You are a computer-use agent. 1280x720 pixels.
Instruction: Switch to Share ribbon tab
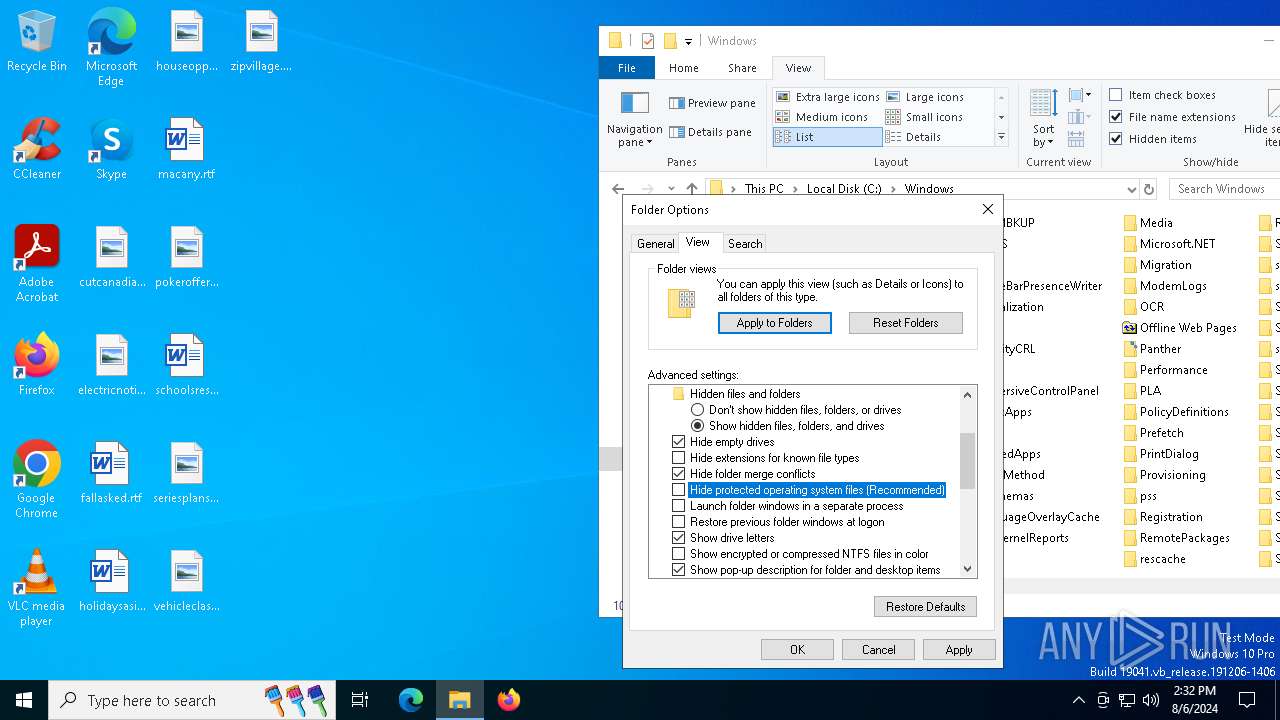pos(742,68)
